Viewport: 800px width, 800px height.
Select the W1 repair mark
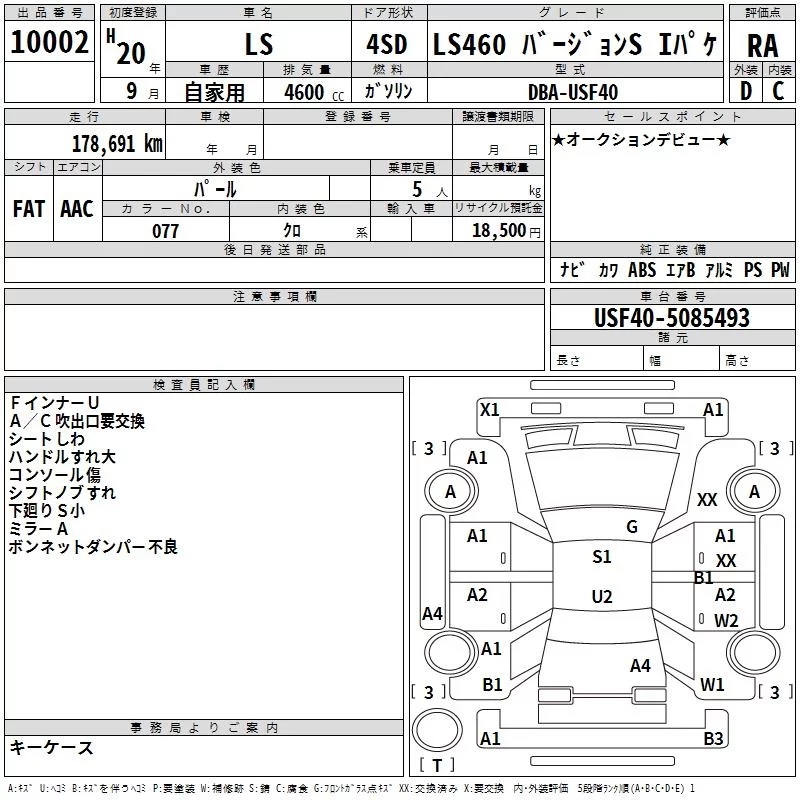(x=712, y=684)
